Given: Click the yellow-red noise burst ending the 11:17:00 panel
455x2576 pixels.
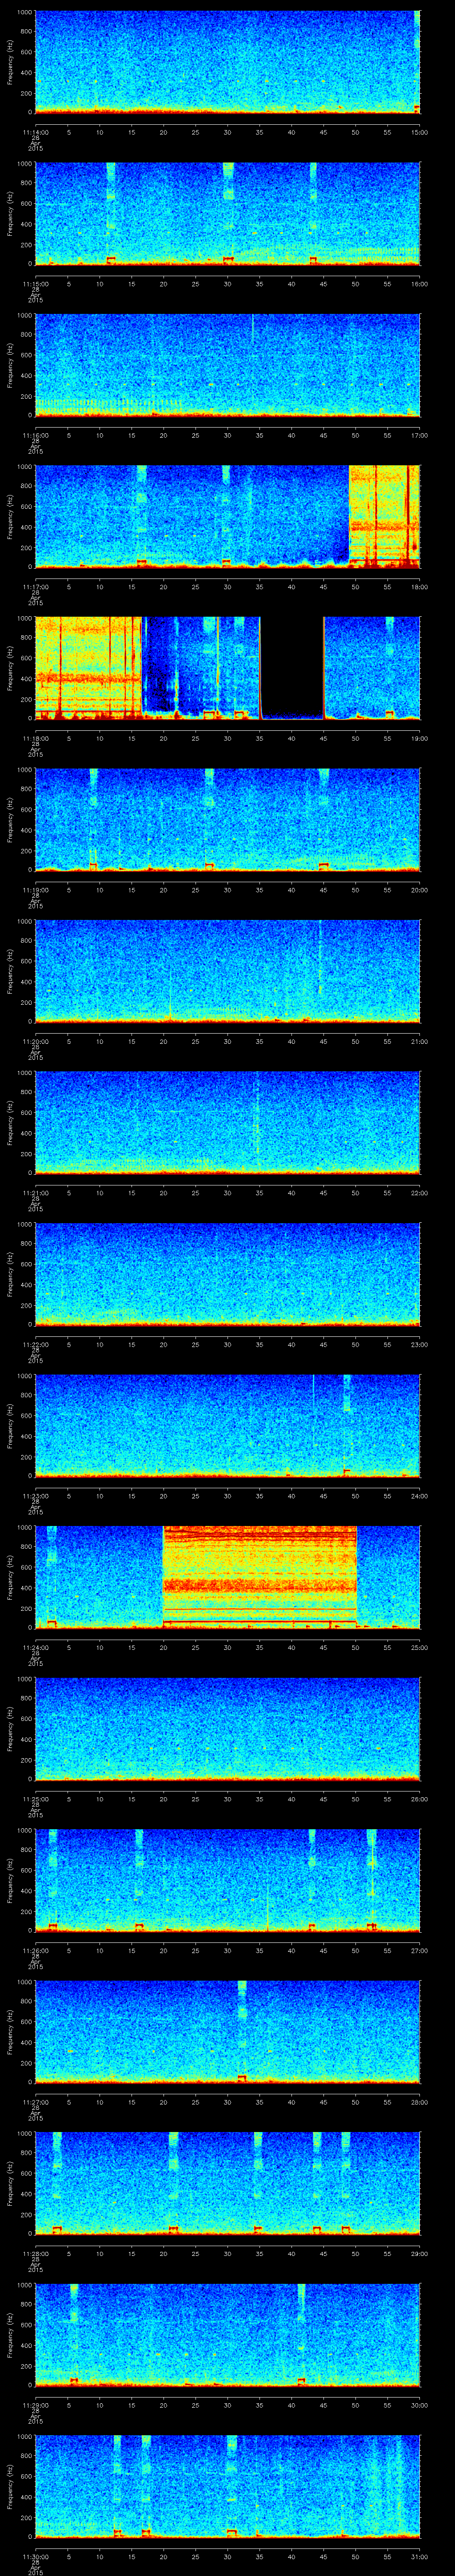Looking at the screenshot, I should 384,516.
